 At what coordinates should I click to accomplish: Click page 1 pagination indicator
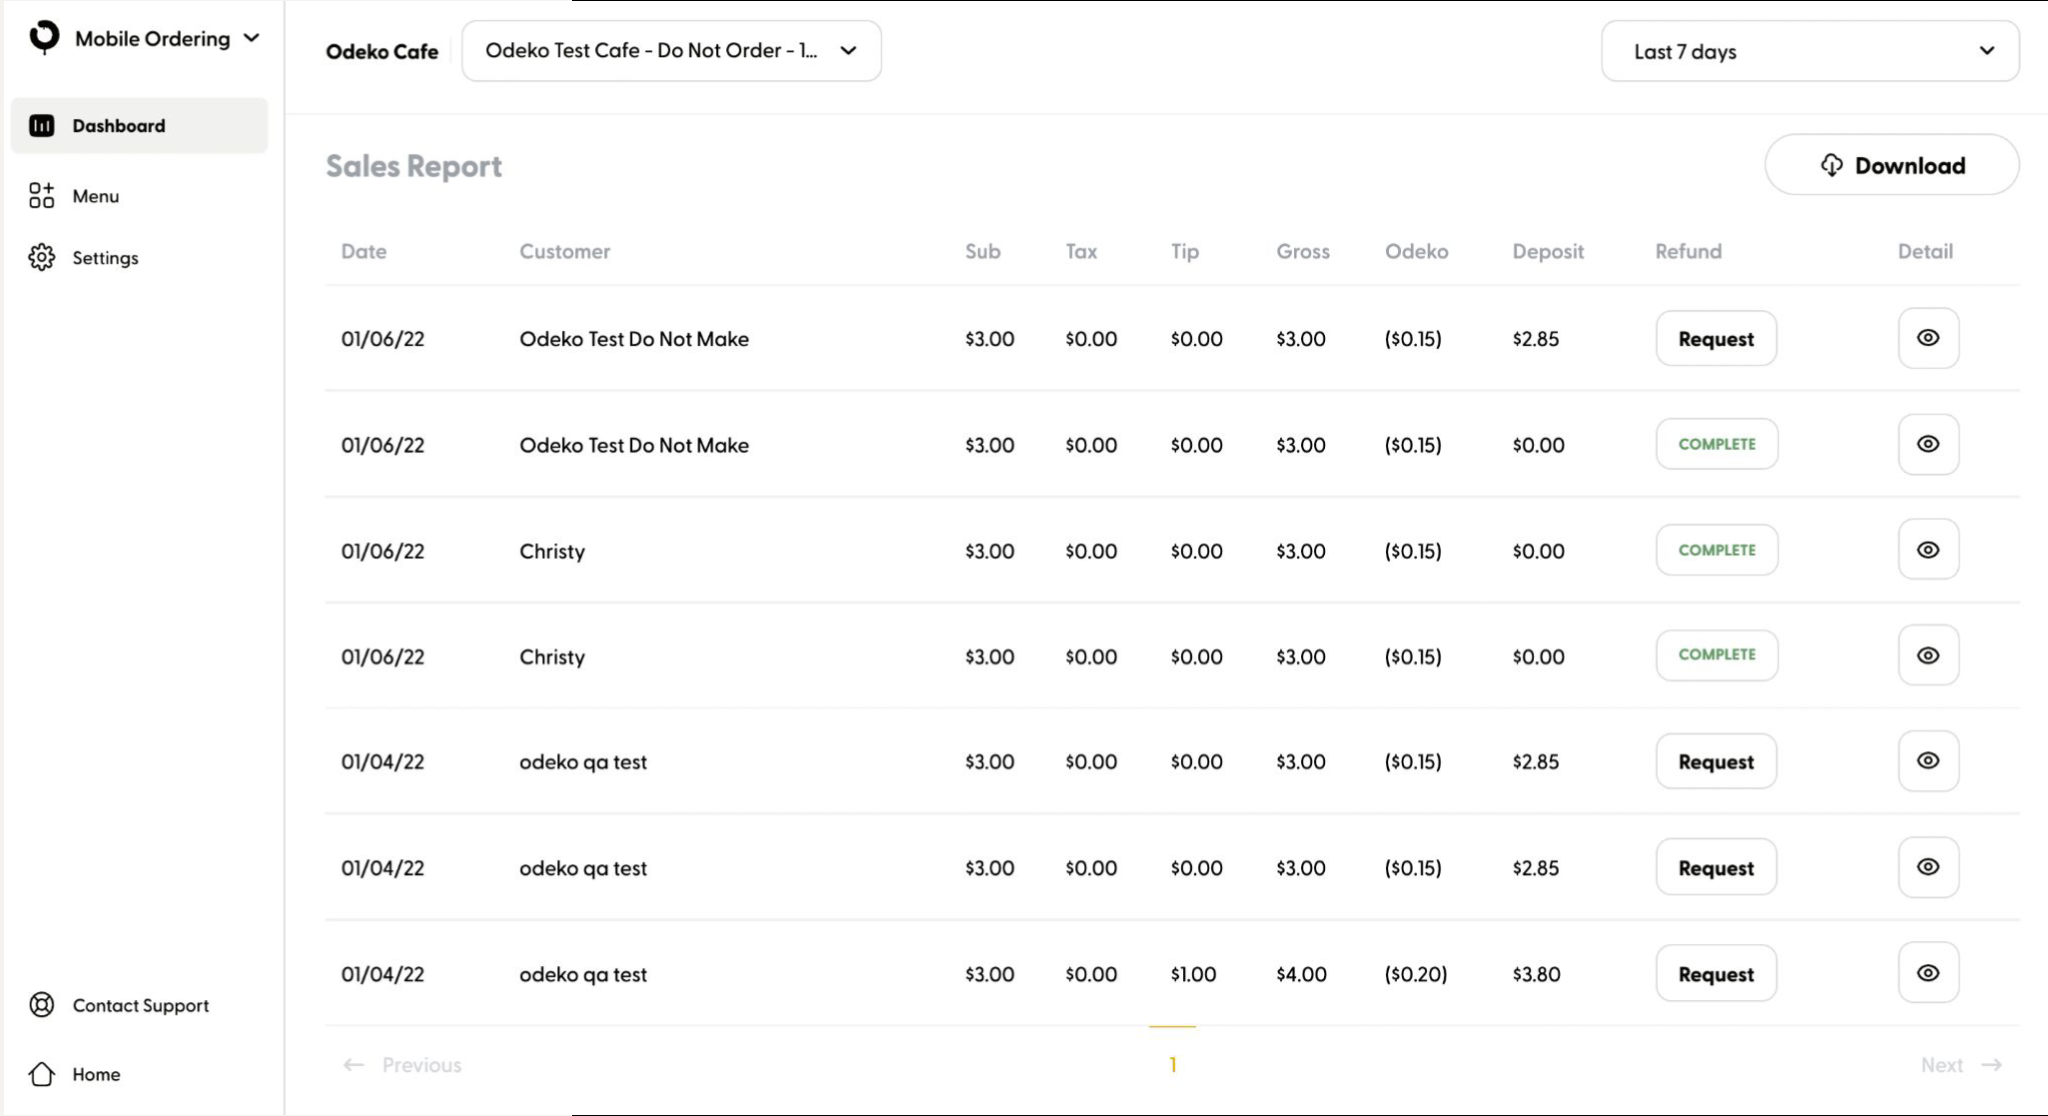pyautogui.click(x=1172, y=1064)
